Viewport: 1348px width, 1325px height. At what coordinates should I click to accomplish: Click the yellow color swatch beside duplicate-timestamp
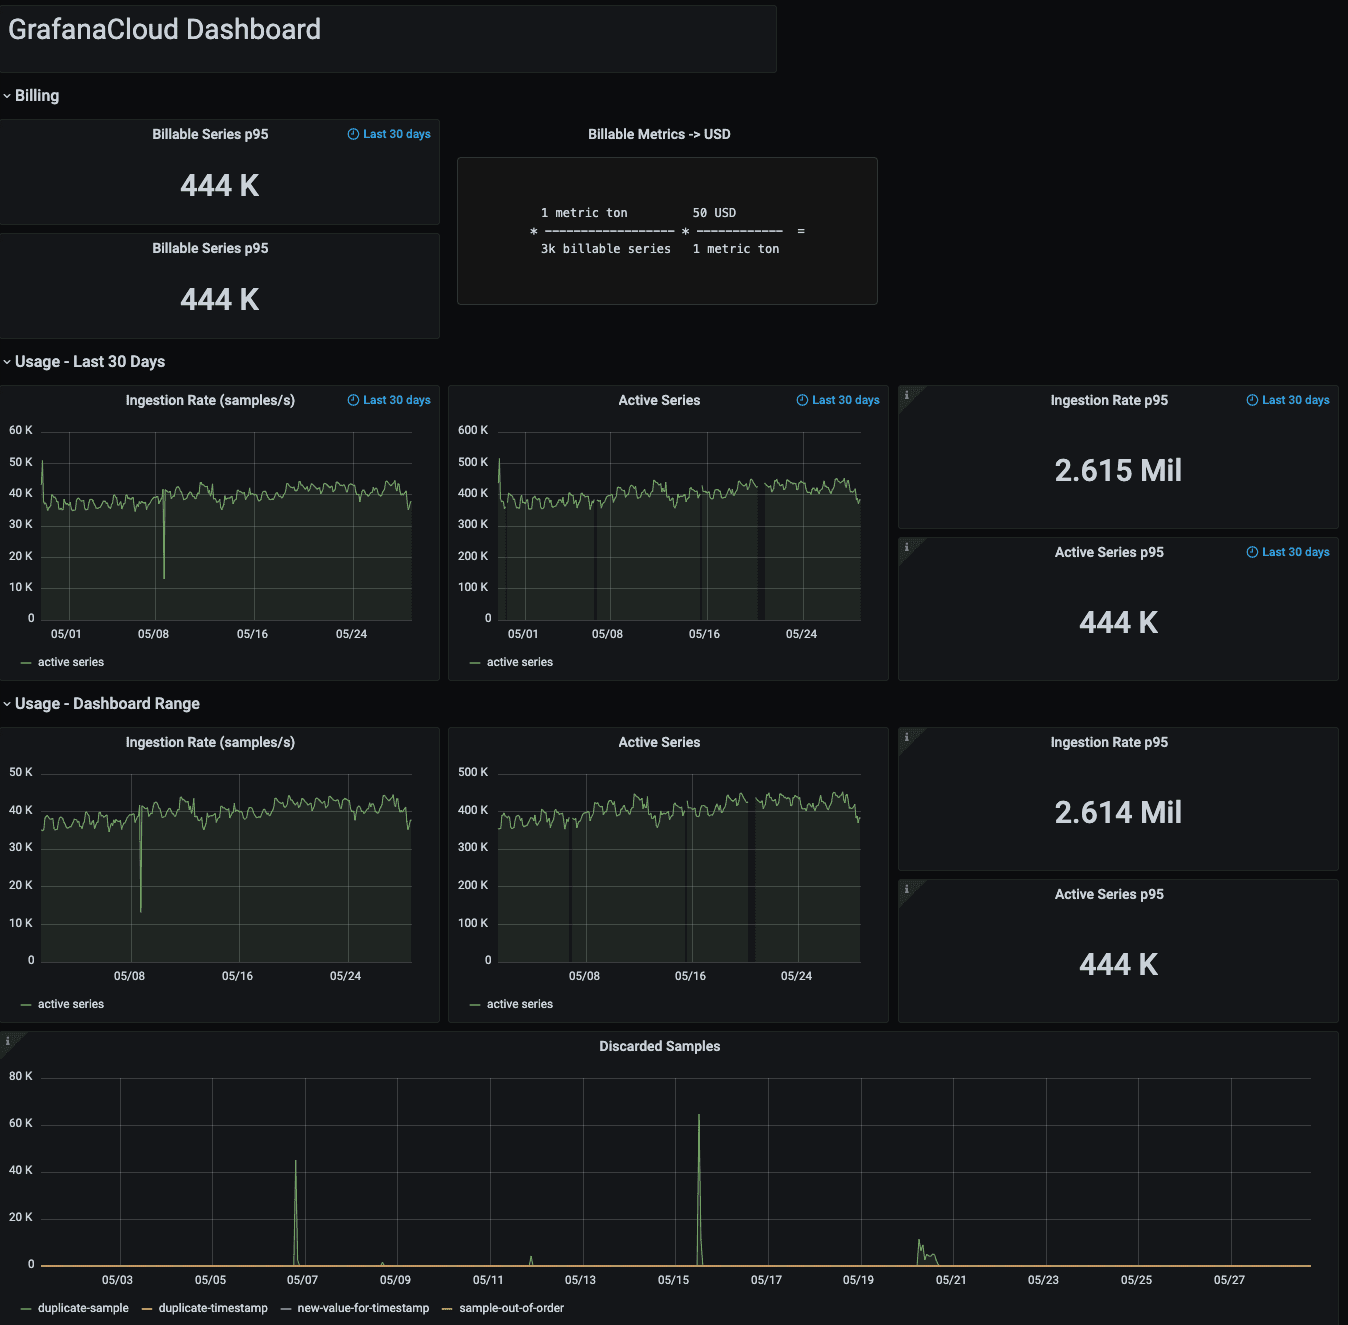pos(147,1309)
